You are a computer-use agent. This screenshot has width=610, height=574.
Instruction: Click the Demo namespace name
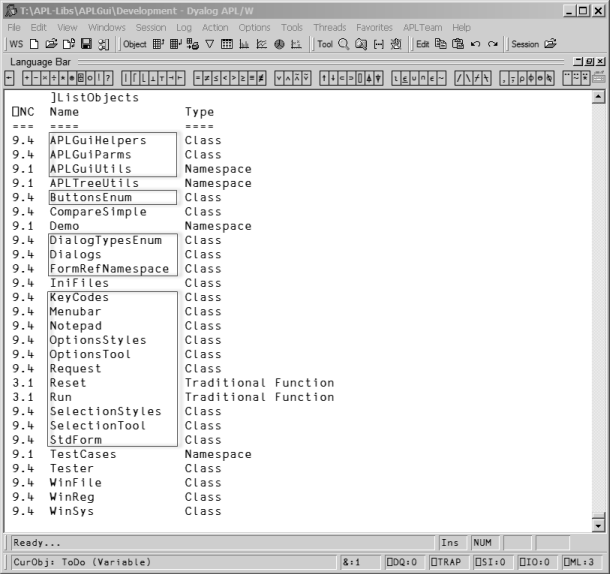tap(64, 226)
